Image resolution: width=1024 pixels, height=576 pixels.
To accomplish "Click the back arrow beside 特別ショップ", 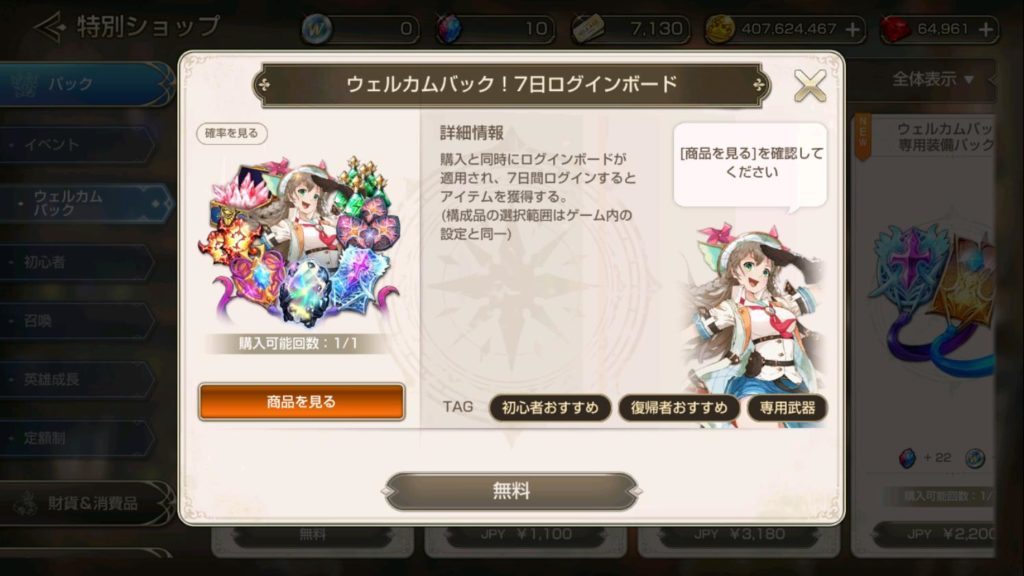I will [50, 27].
